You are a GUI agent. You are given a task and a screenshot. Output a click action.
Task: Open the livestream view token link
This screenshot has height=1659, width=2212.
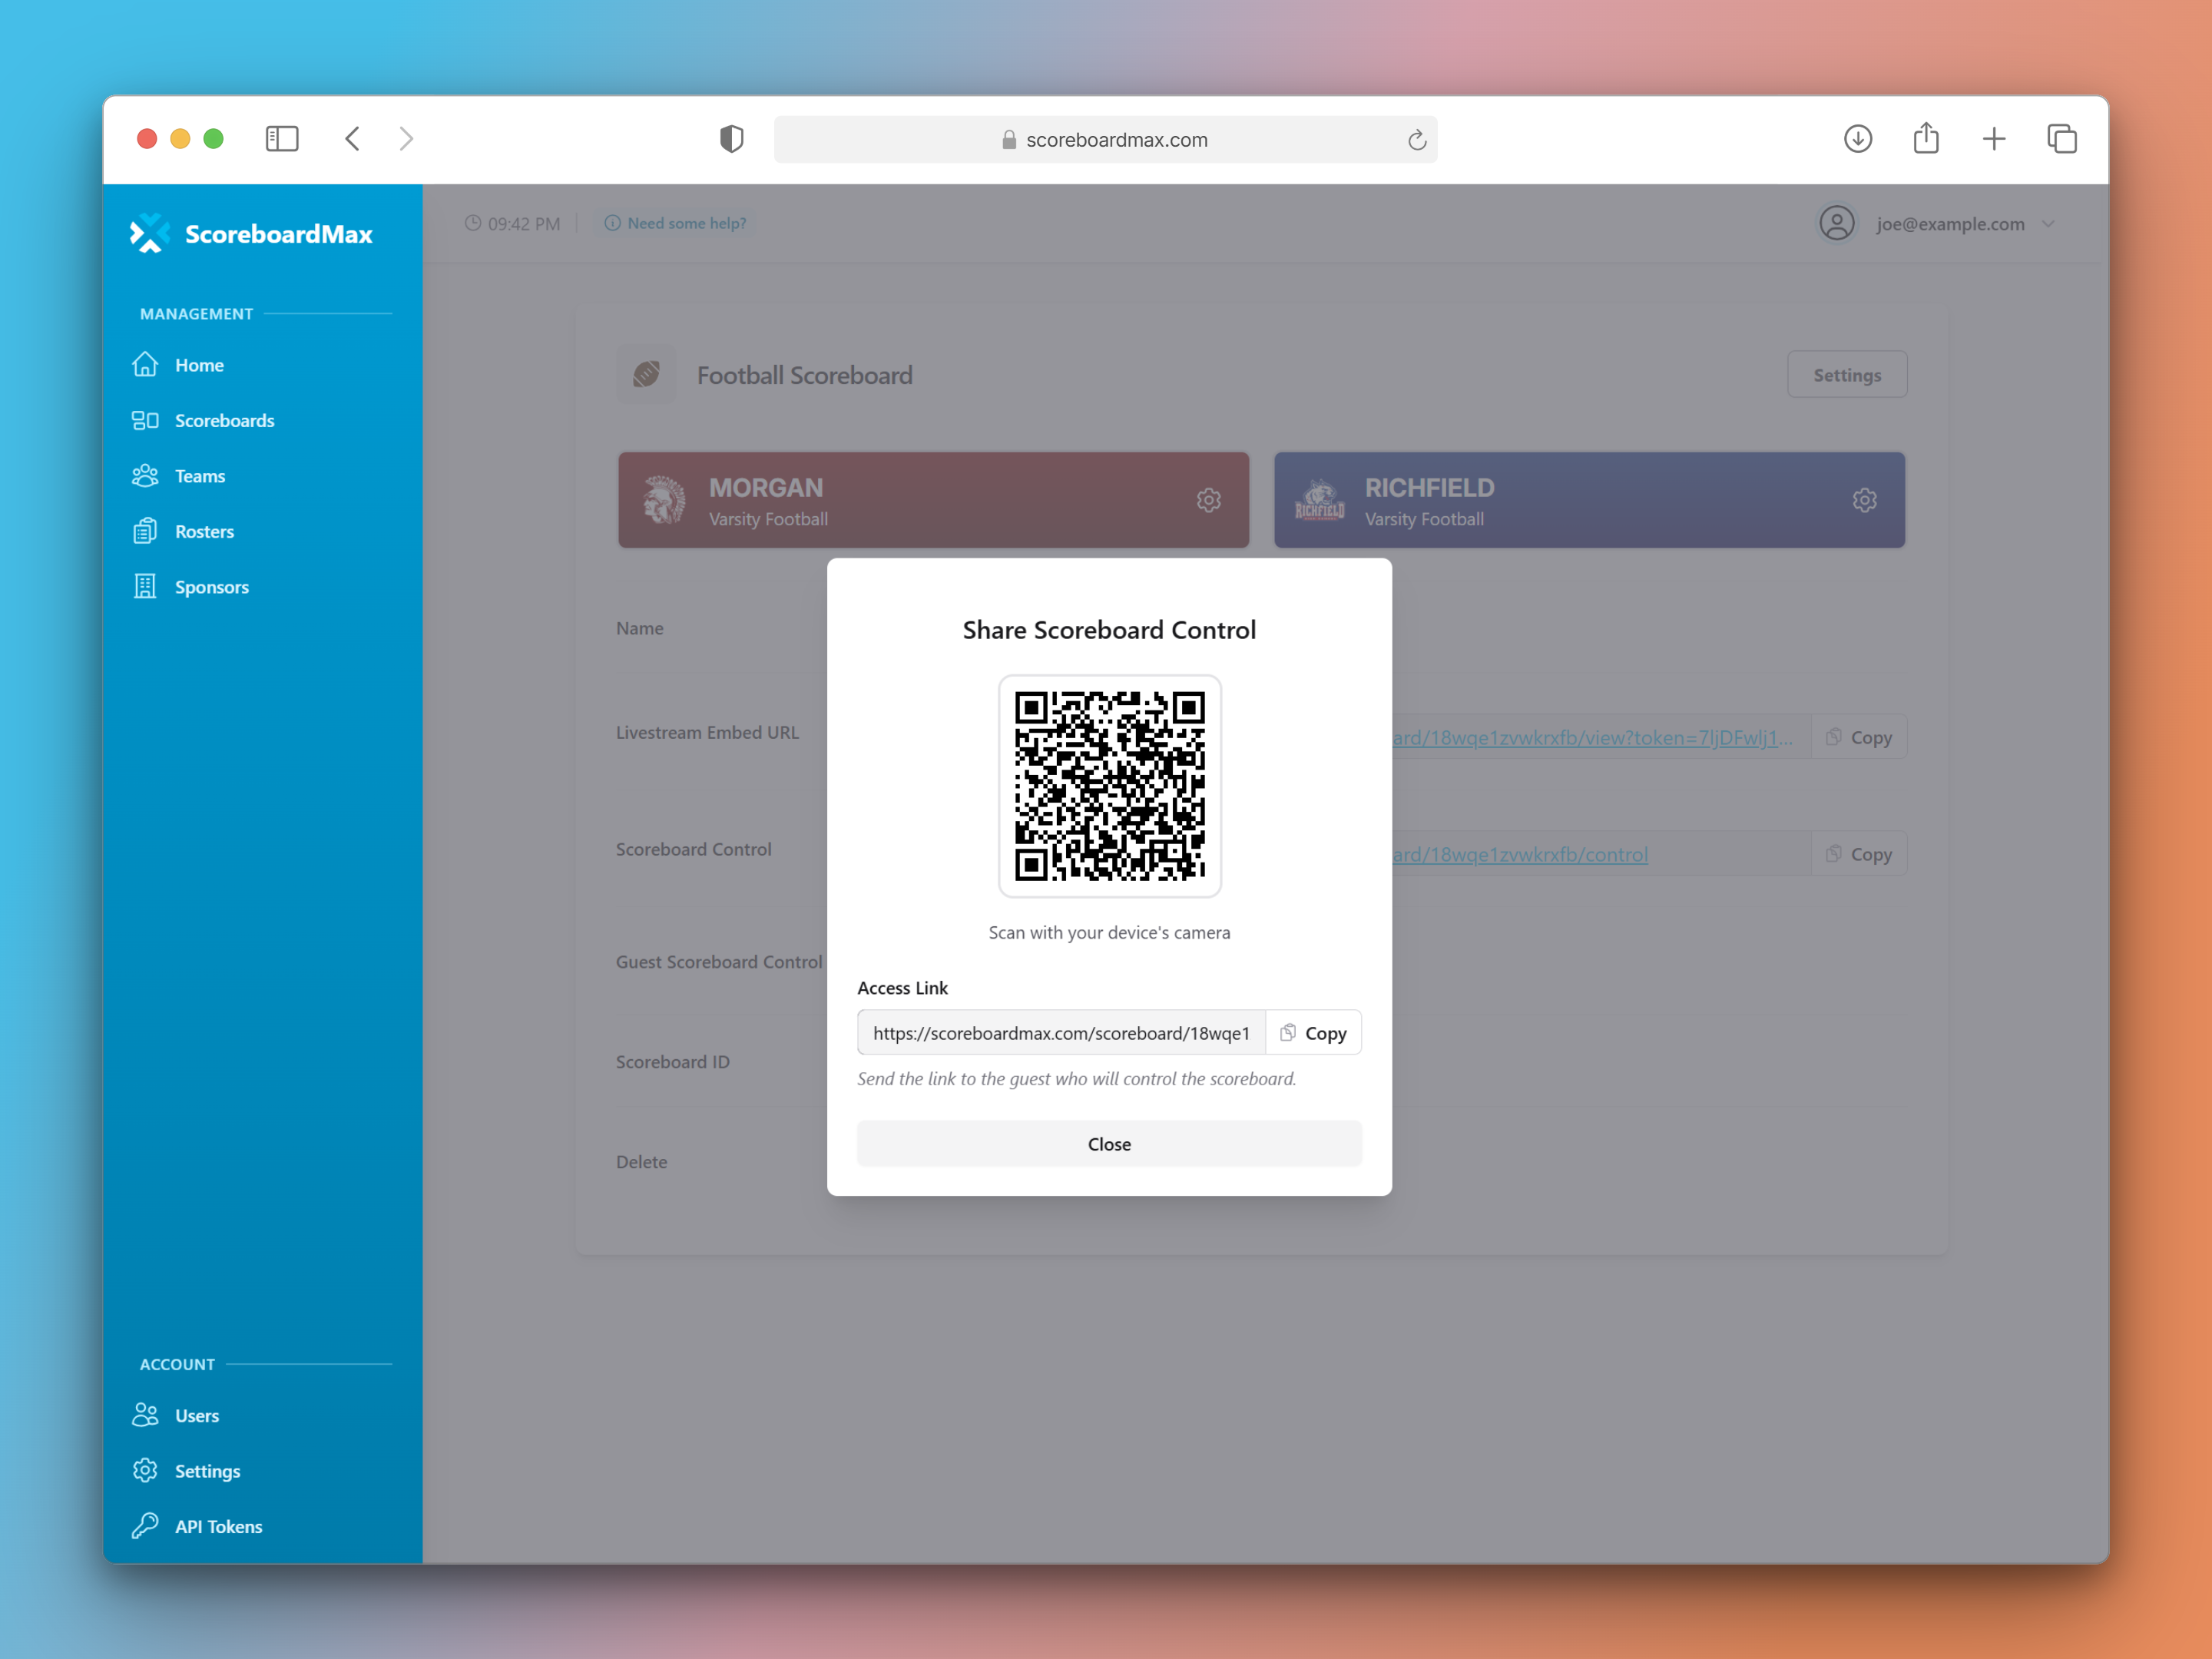coord(1592,737)
